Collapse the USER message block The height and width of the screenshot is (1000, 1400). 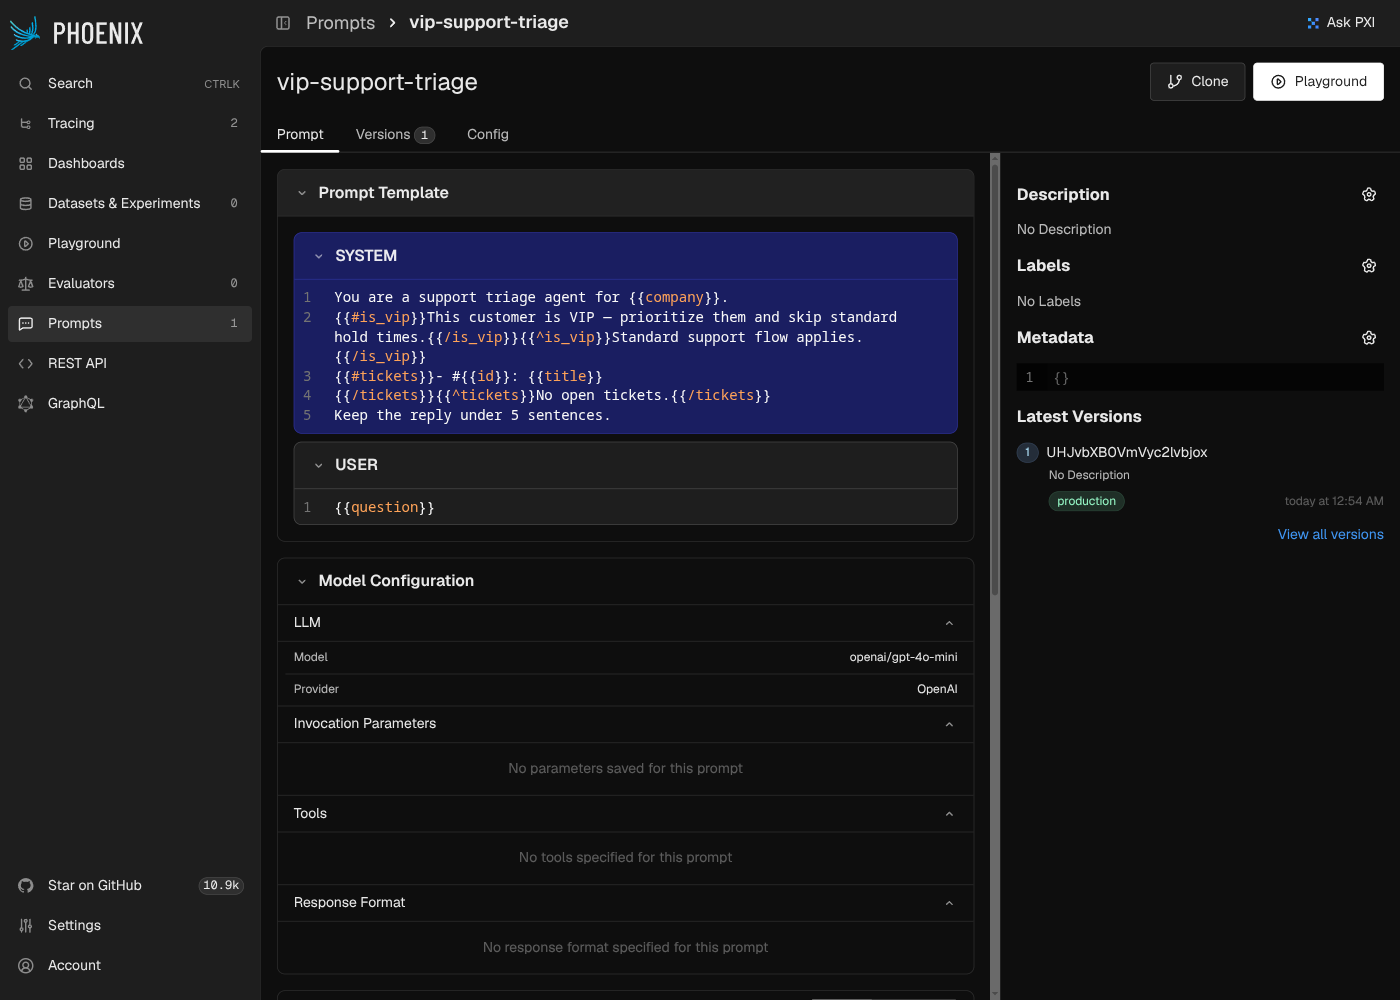[319, 465]
